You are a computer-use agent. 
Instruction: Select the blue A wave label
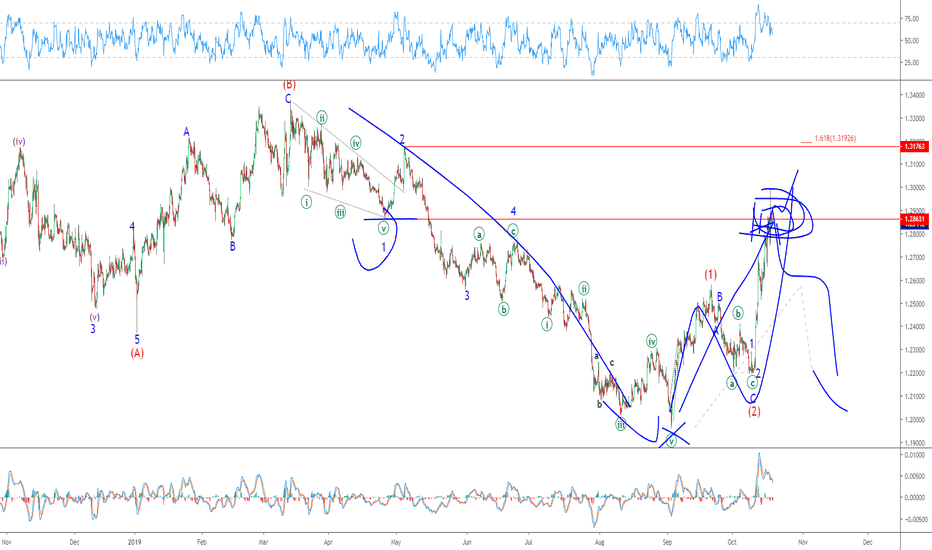point(187,132)
